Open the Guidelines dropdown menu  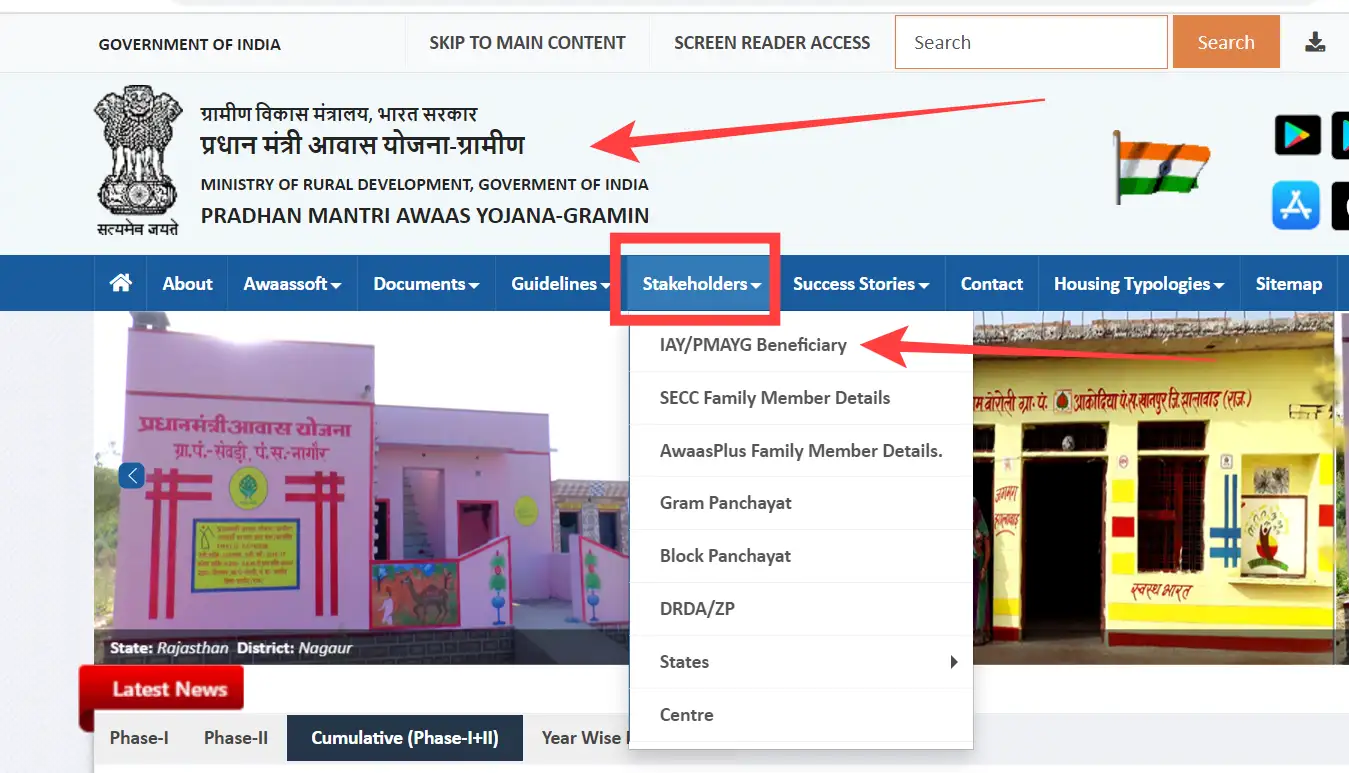[560, 283]
